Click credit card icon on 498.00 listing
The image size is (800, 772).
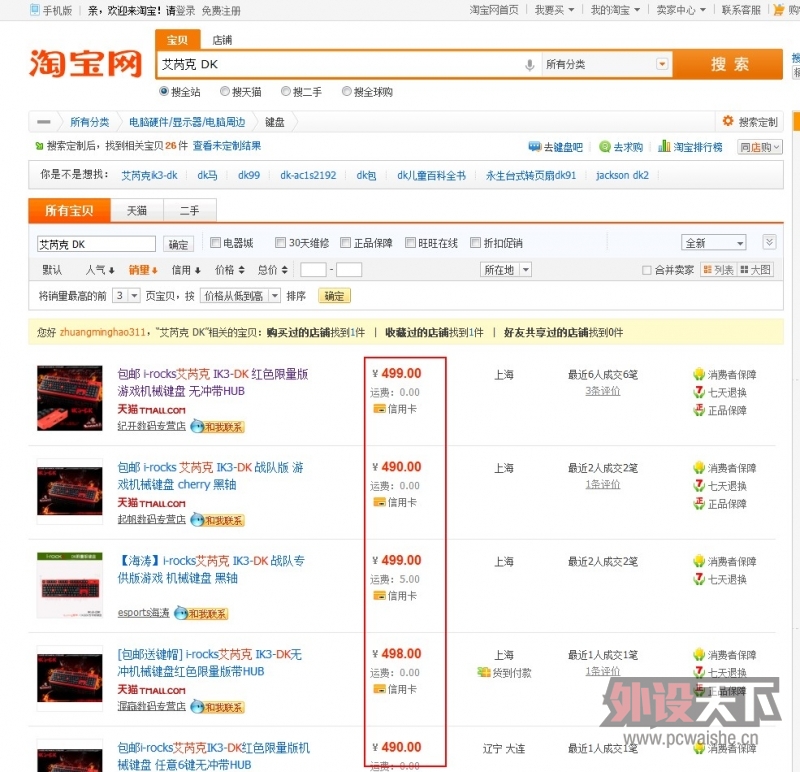[x=379, y=689]
